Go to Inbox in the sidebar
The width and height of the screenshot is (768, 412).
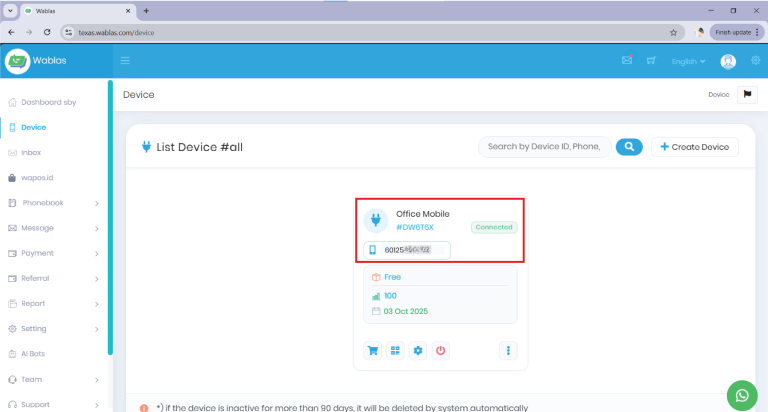pos(31,152)
